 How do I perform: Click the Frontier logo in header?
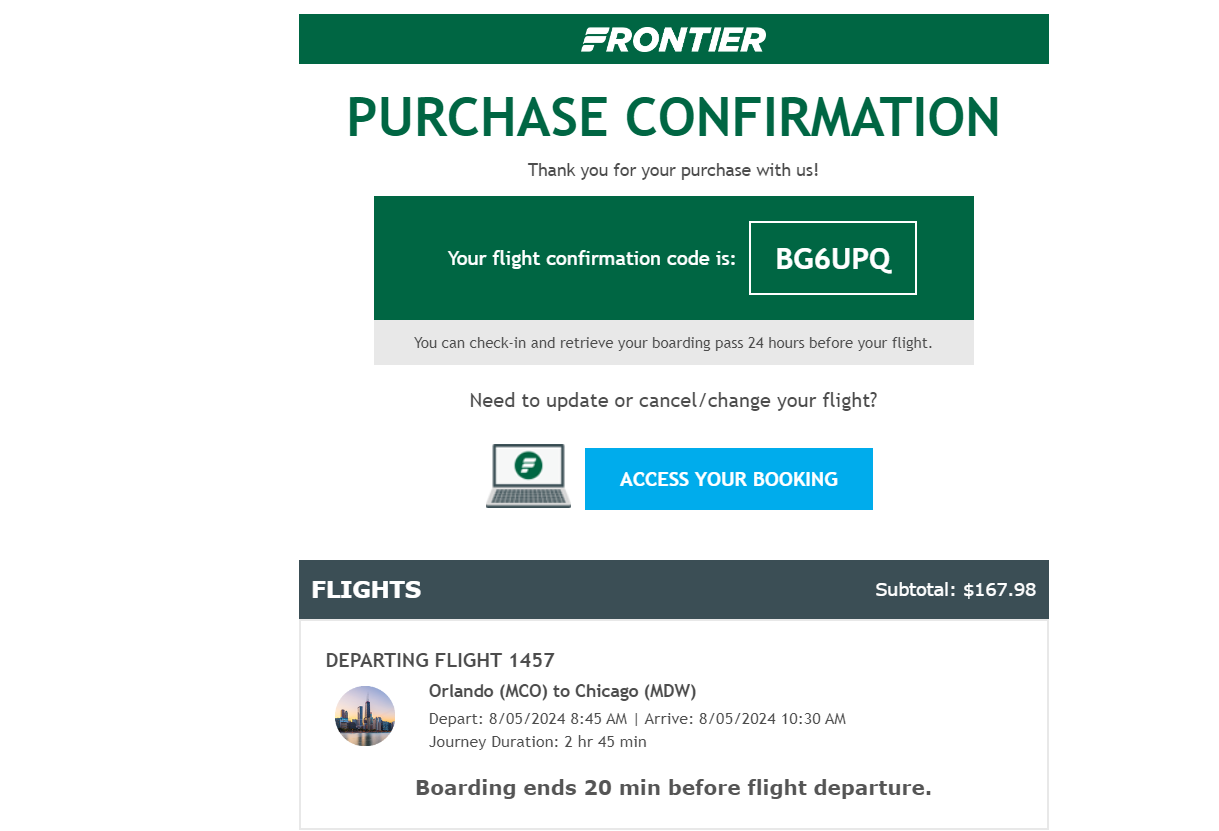point(674,39)
